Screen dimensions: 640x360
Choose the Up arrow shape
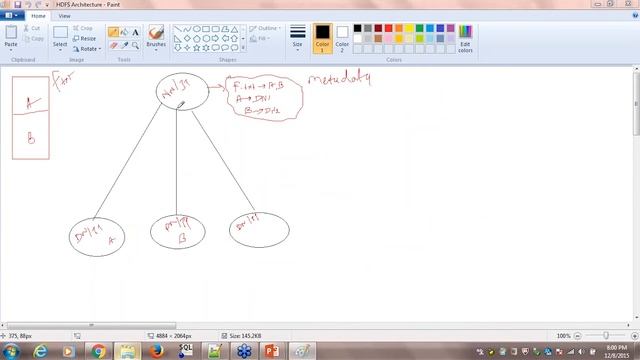(x=234, y=39)
